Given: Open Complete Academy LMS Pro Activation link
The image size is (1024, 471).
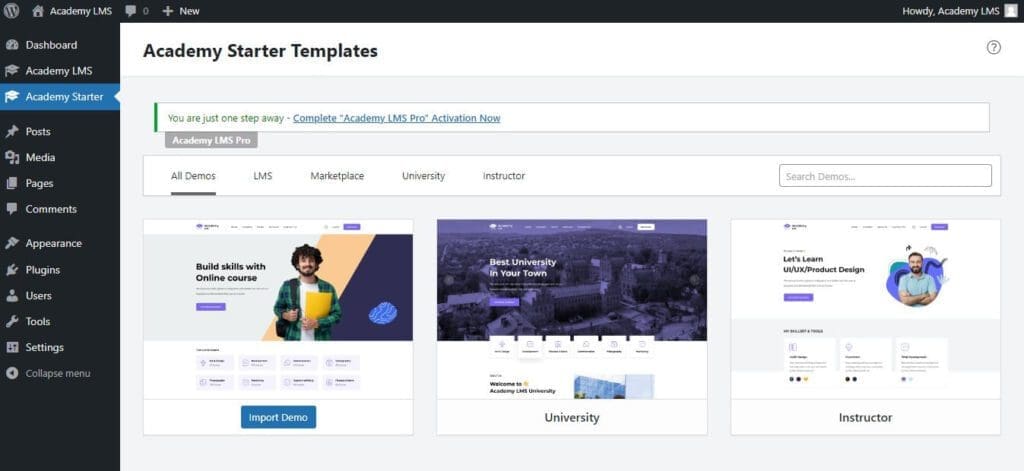Looking at the screenshot, I should [x=396, y=118].
